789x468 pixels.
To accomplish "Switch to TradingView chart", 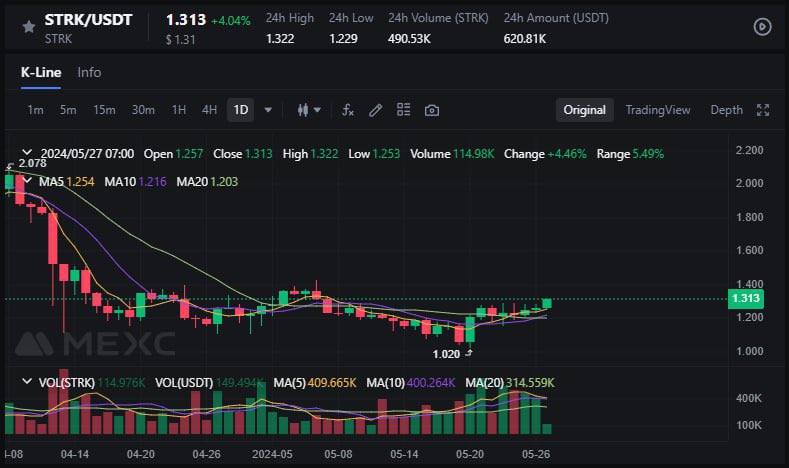I will coord(658,110).
